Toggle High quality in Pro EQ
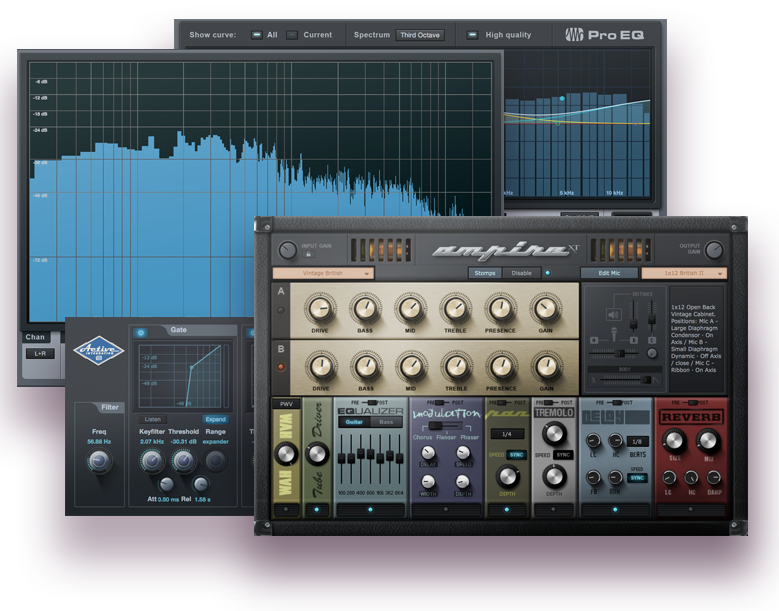The height and width of the screenshot is (611, 779). (x=472, y=35)
